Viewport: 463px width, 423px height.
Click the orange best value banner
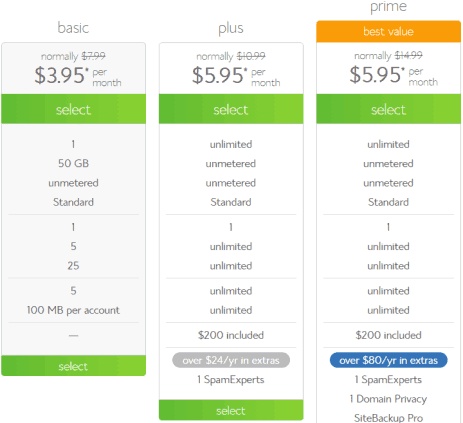coord(388,32)
